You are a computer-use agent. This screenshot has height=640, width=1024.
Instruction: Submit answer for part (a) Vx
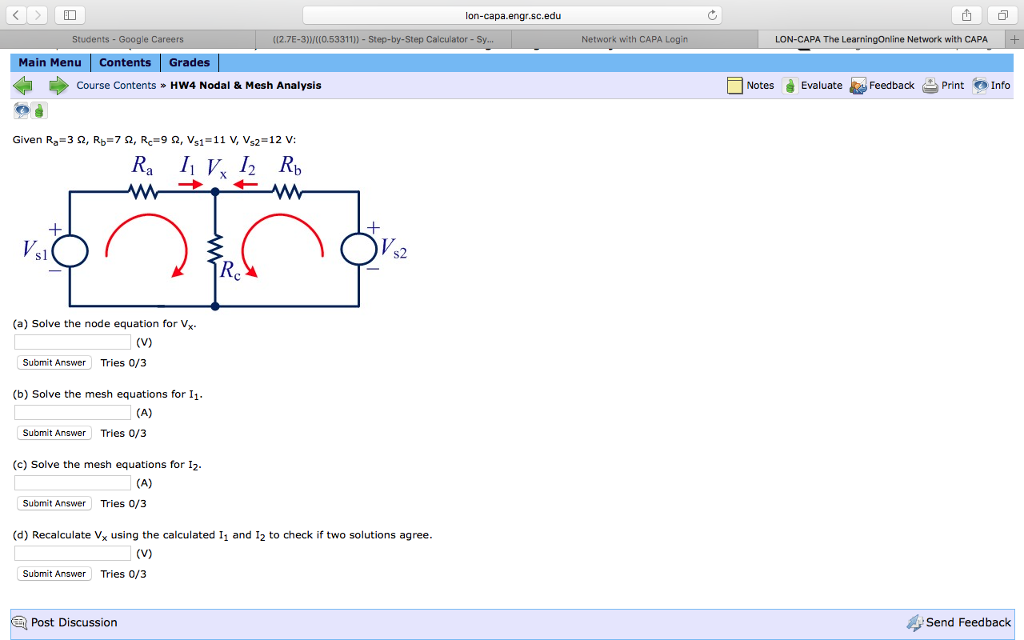[54, 362]
